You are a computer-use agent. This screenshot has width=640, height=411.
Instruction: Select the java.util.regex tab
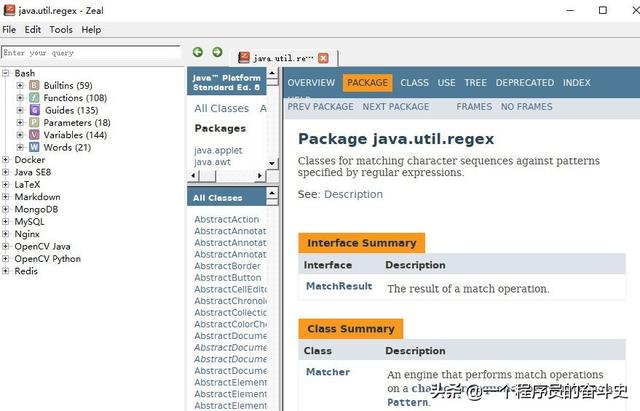click(283, 58)
